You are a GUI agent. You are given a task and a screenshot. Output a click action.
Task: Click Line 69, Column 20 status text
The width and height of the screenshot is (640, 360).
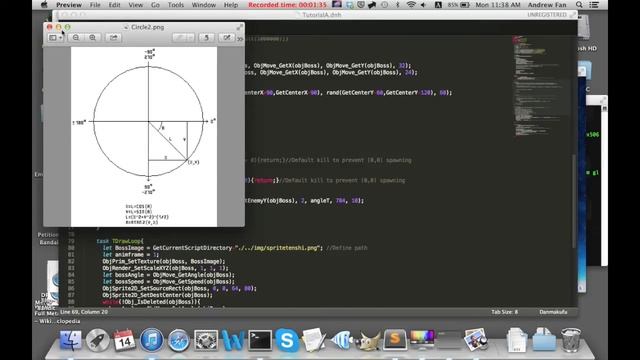(x=84, y=312)
